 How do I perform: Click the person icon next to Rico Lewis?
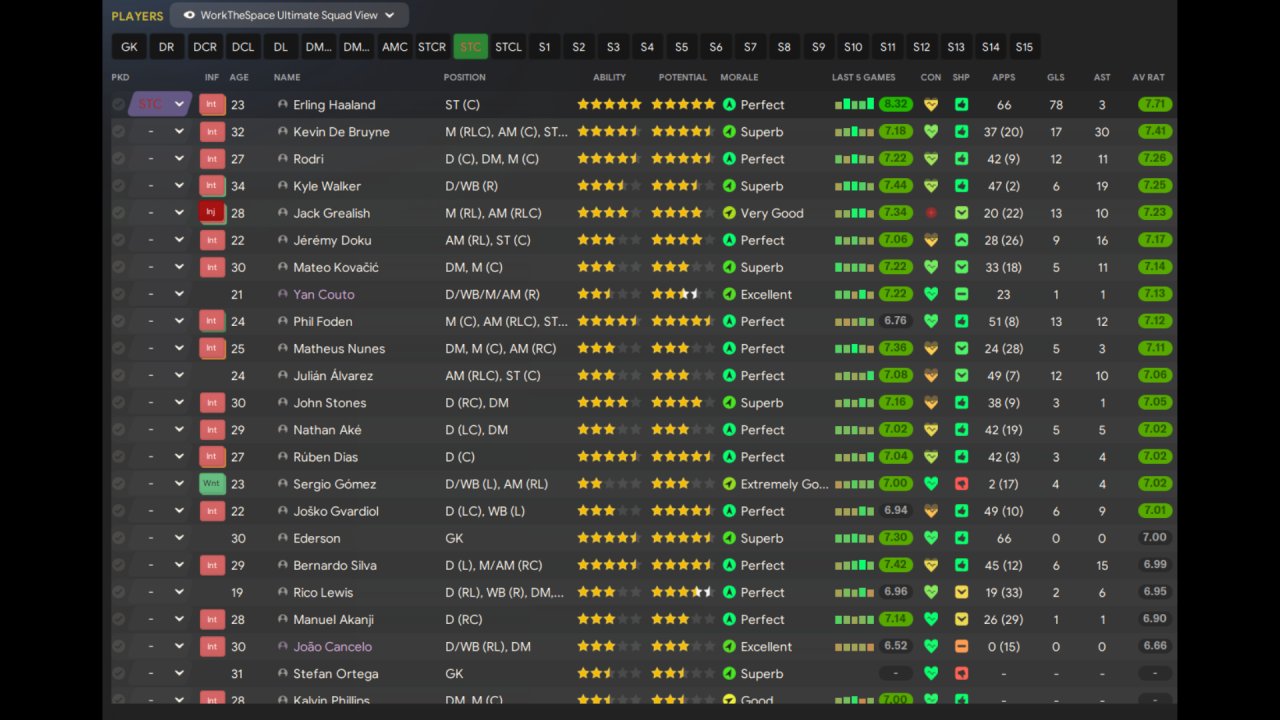pos(283,592)
